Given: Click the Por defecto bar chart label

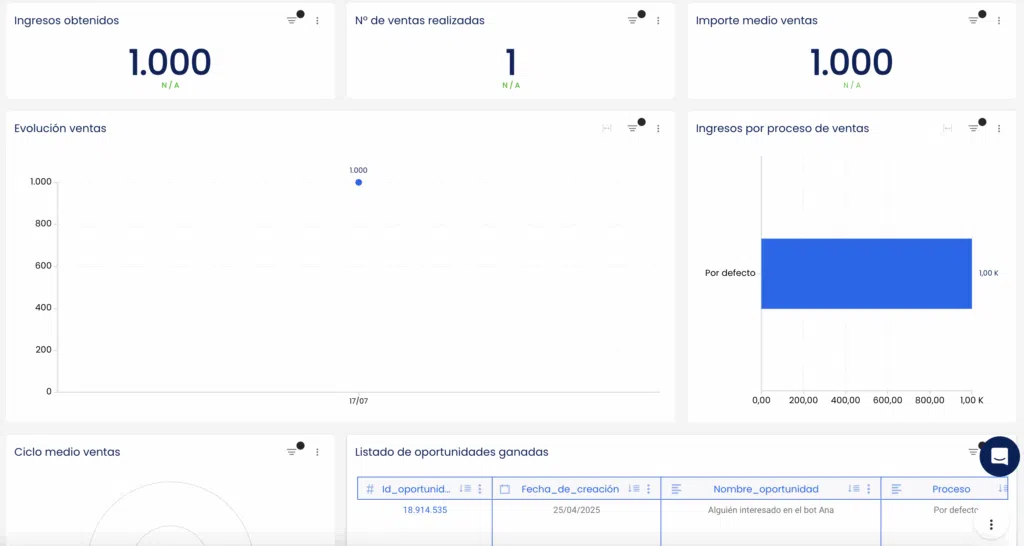Looking at the screenshot, I should [x=730, y=273].
